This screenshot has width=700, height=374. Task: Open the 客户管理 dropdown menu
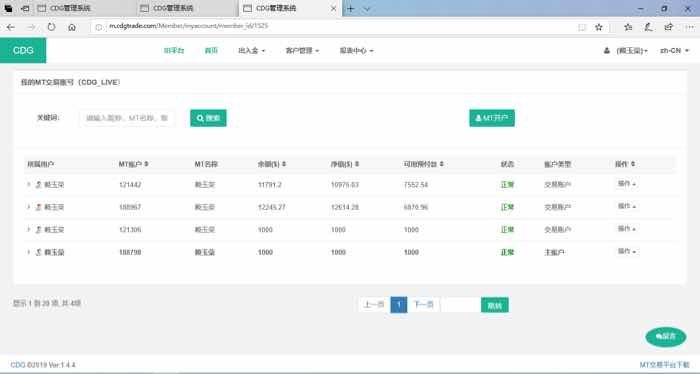point(302,51)
